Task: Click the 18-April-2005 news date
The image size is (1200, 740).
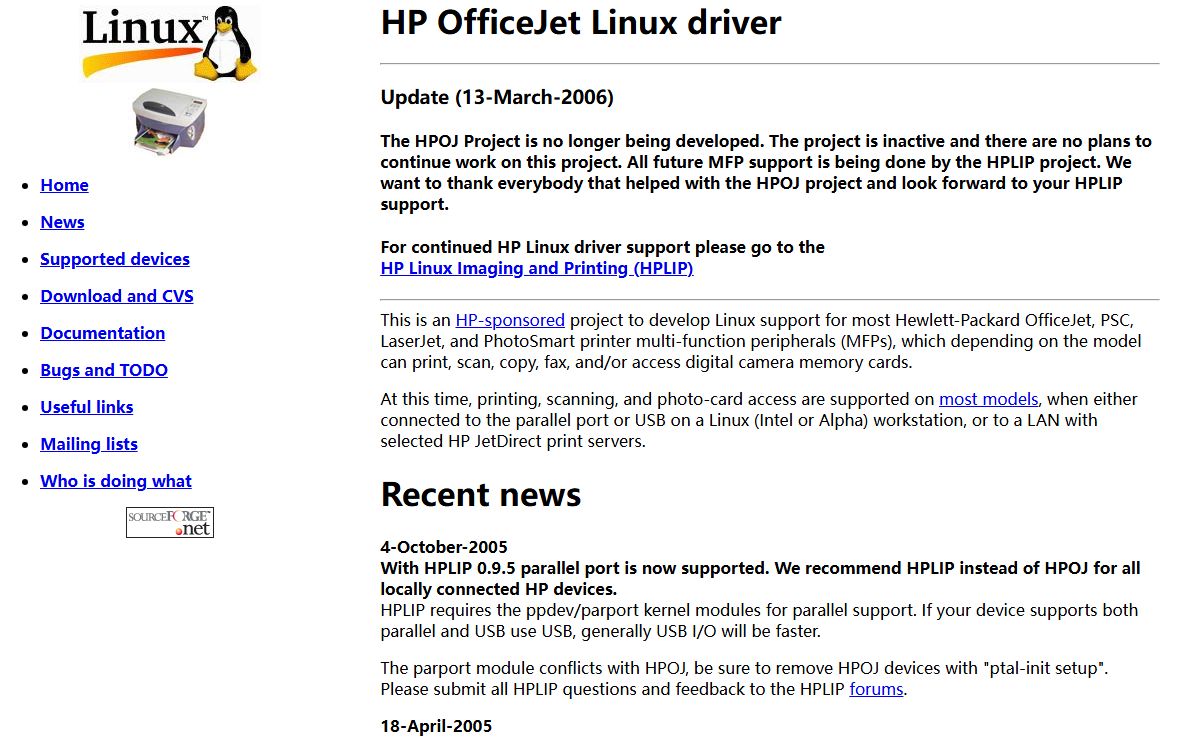Action: point(436,726)
